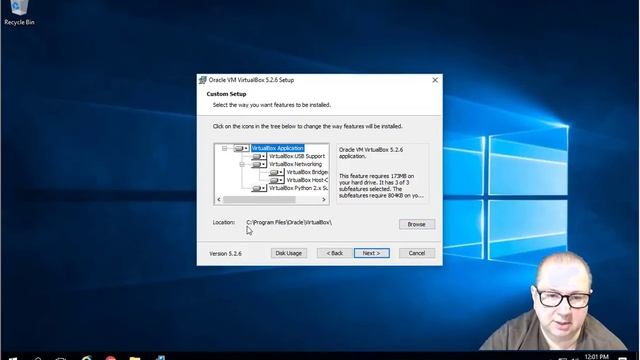Click the feature tree horizontal scrollbar thumb
Screen dimensions: 640x360
(x=259, y=200)
